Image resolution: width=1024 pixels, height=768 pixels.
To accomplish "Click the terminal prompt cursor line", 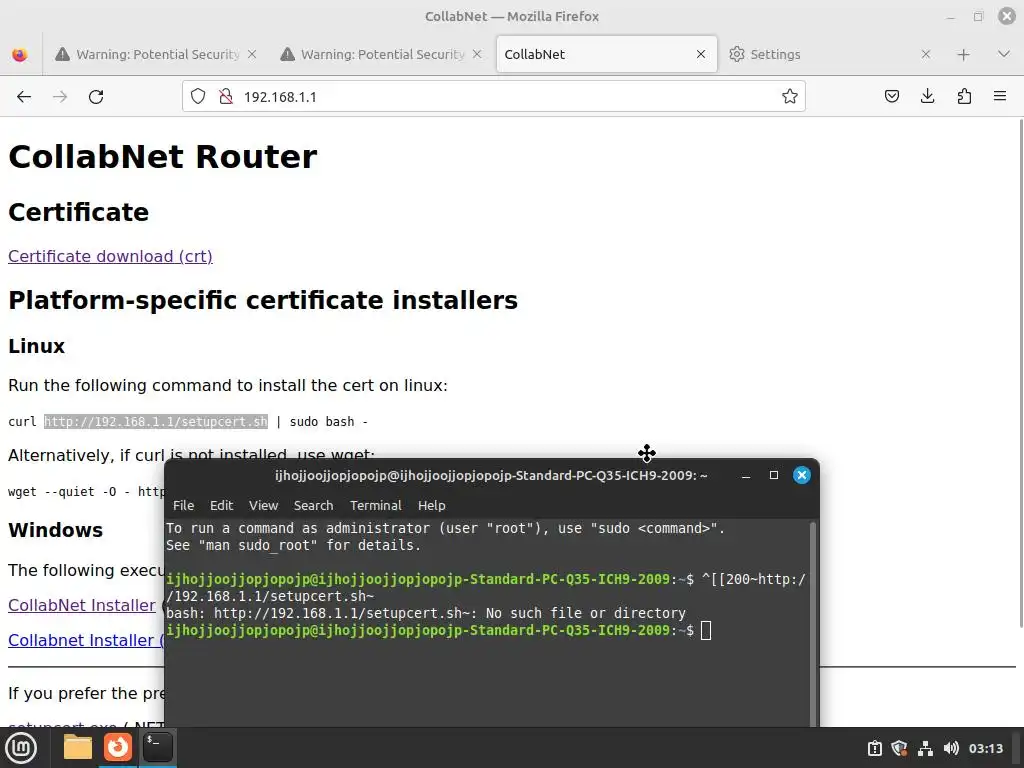I will 438,631.
